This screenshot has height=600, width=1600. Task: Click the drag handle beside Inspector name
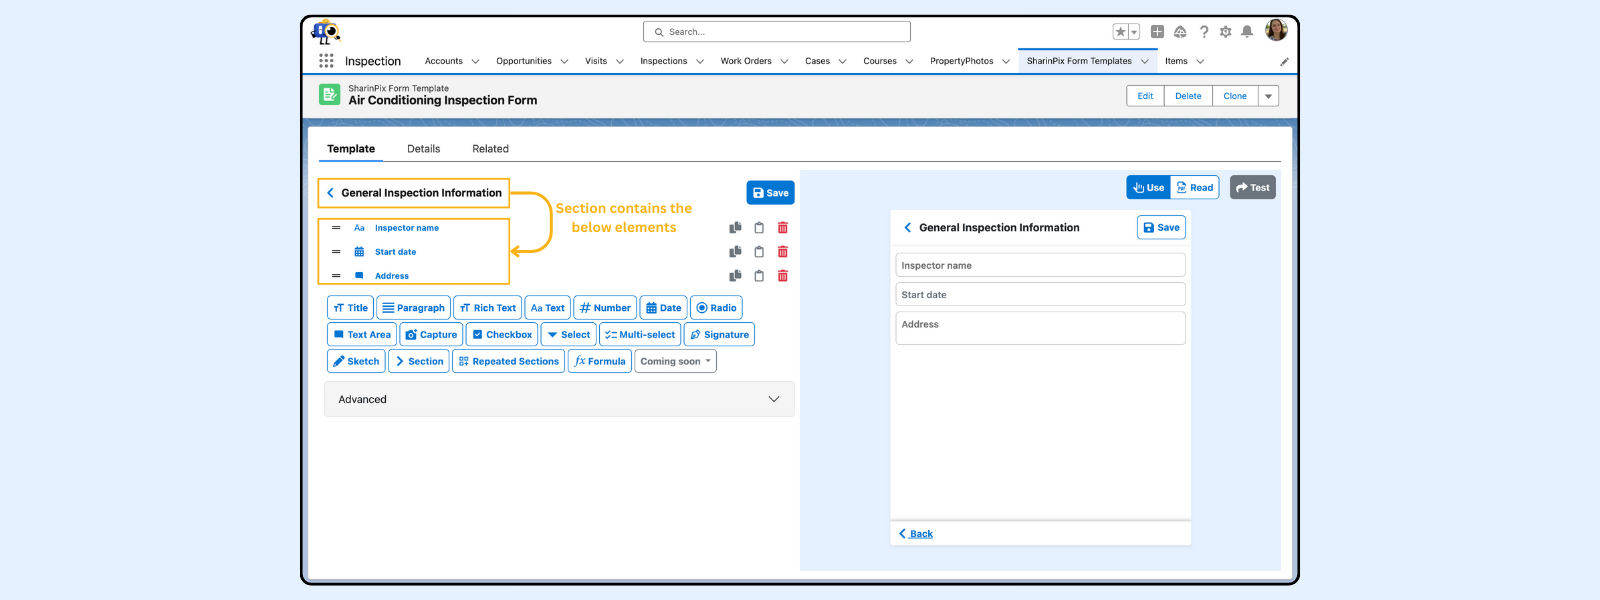point(336,228)
